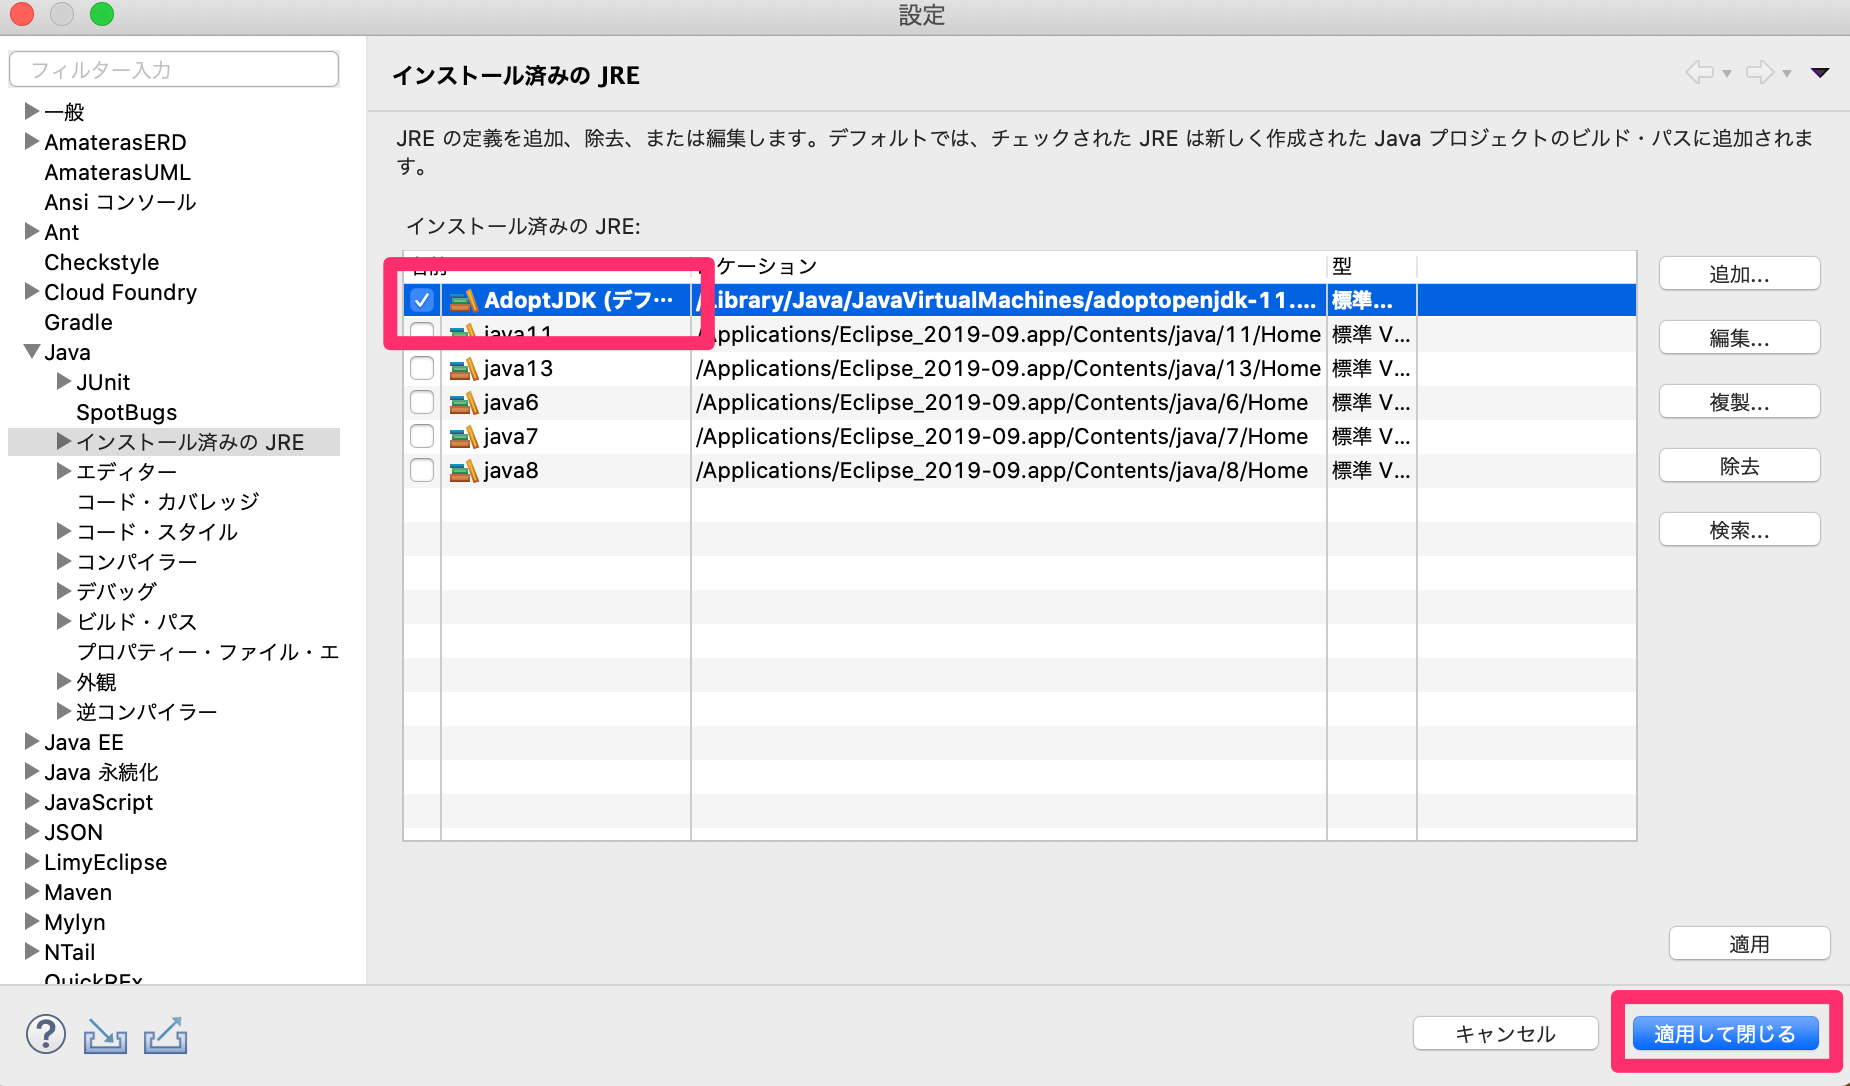
Task: Collapse the Java tree node
Action: [32, 352]
